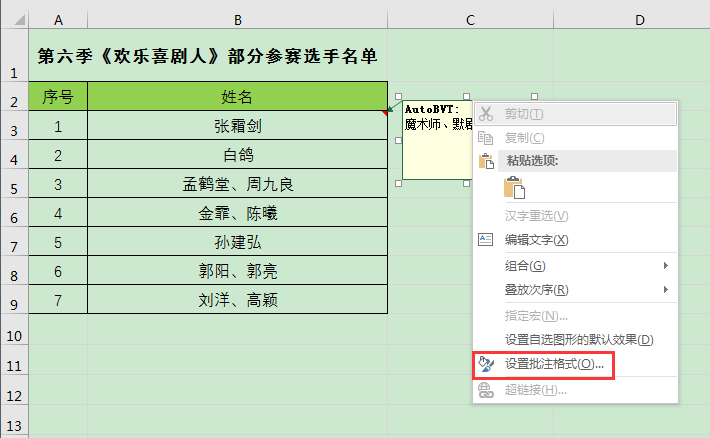Click cell containing 张霜剑
The image size is (710, 438).
click(x=237, y=125)
